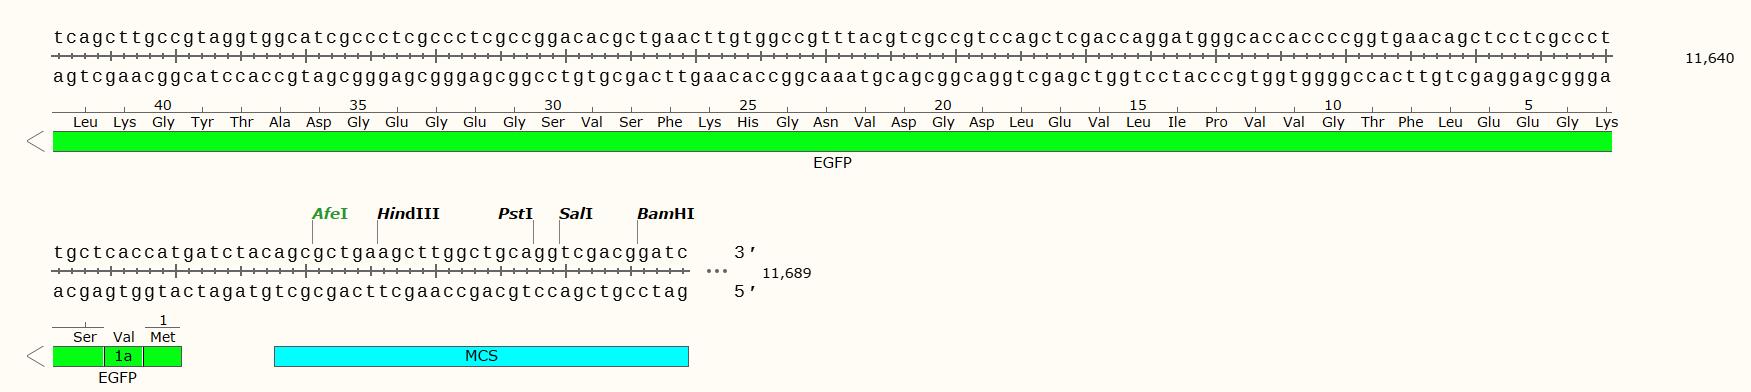Click the left arrow of top EGFP feature
Viewport: 1751px width, 392px height.
(36, 142)
